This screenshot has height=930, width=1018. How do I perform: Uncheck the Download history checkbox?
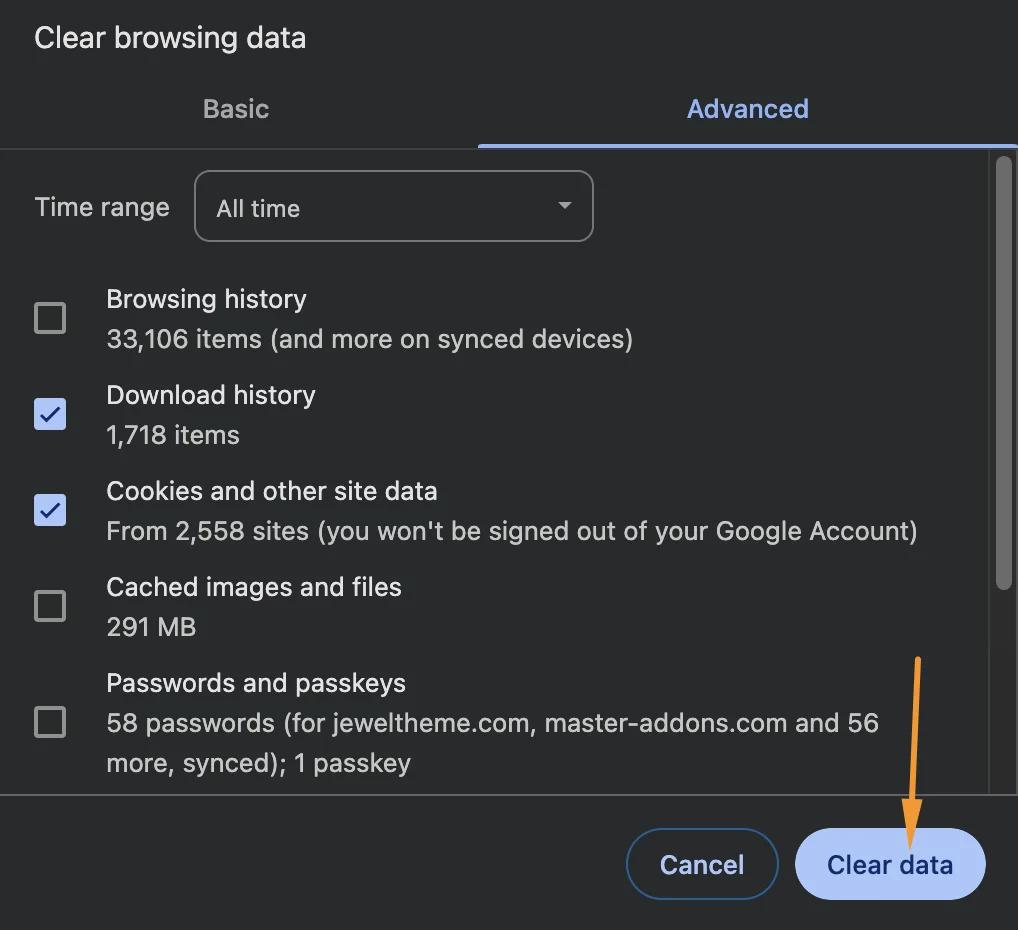coord(50,414)
